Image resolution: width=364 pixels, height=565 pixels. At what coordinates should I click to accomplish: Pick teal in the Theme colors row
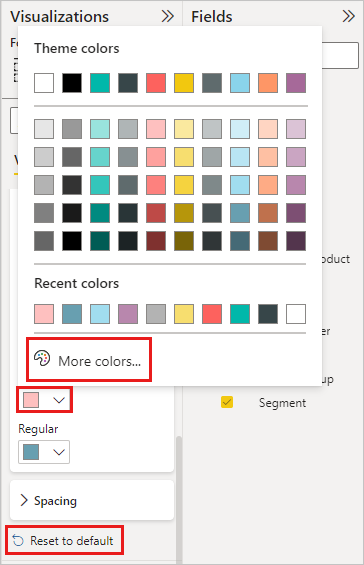[100, 83]
